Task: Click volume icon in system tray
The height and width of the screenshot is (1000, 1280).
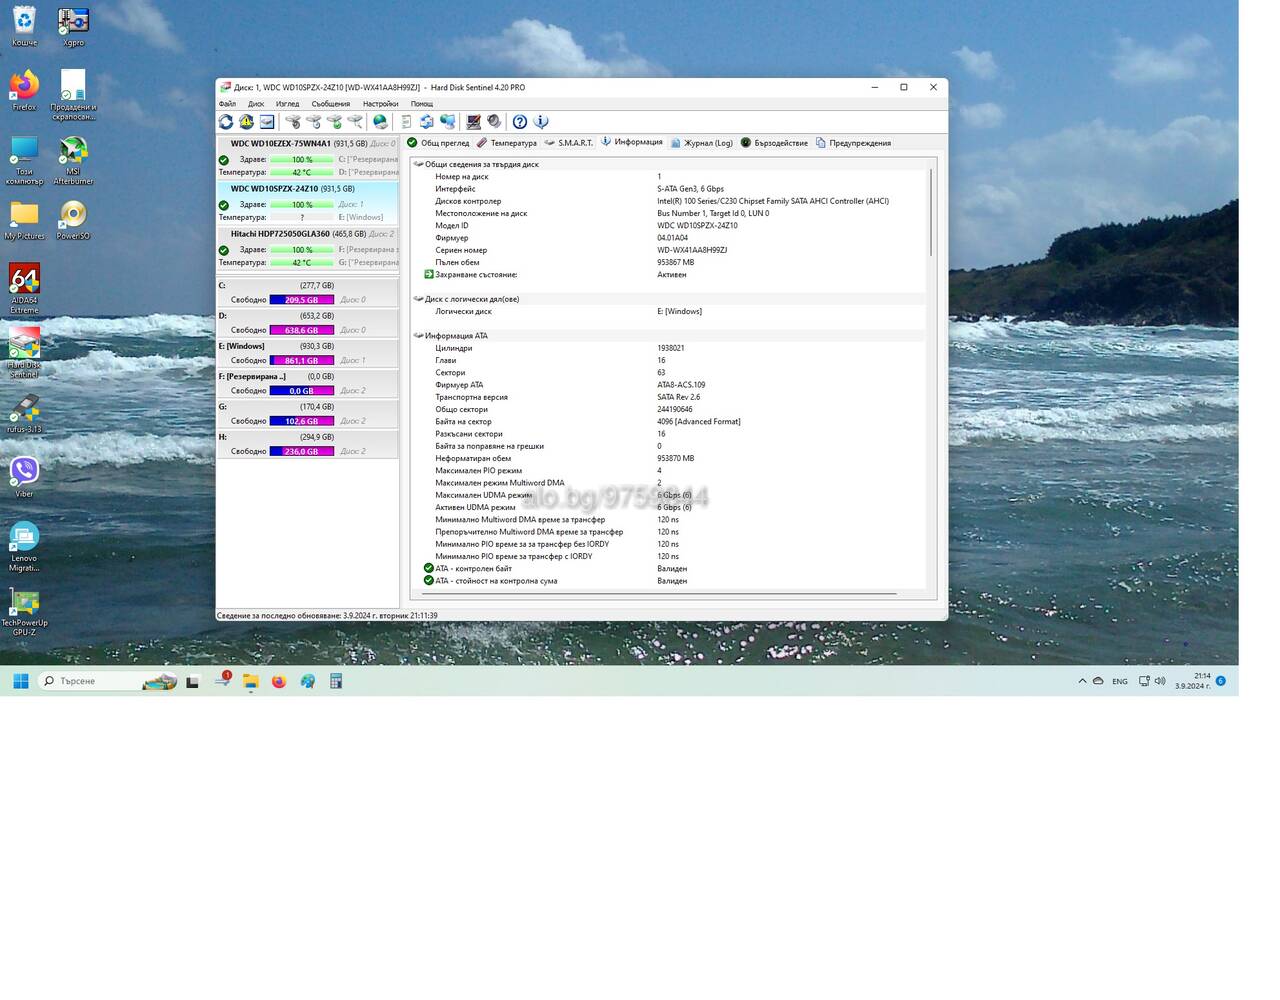Action: 1160,681
